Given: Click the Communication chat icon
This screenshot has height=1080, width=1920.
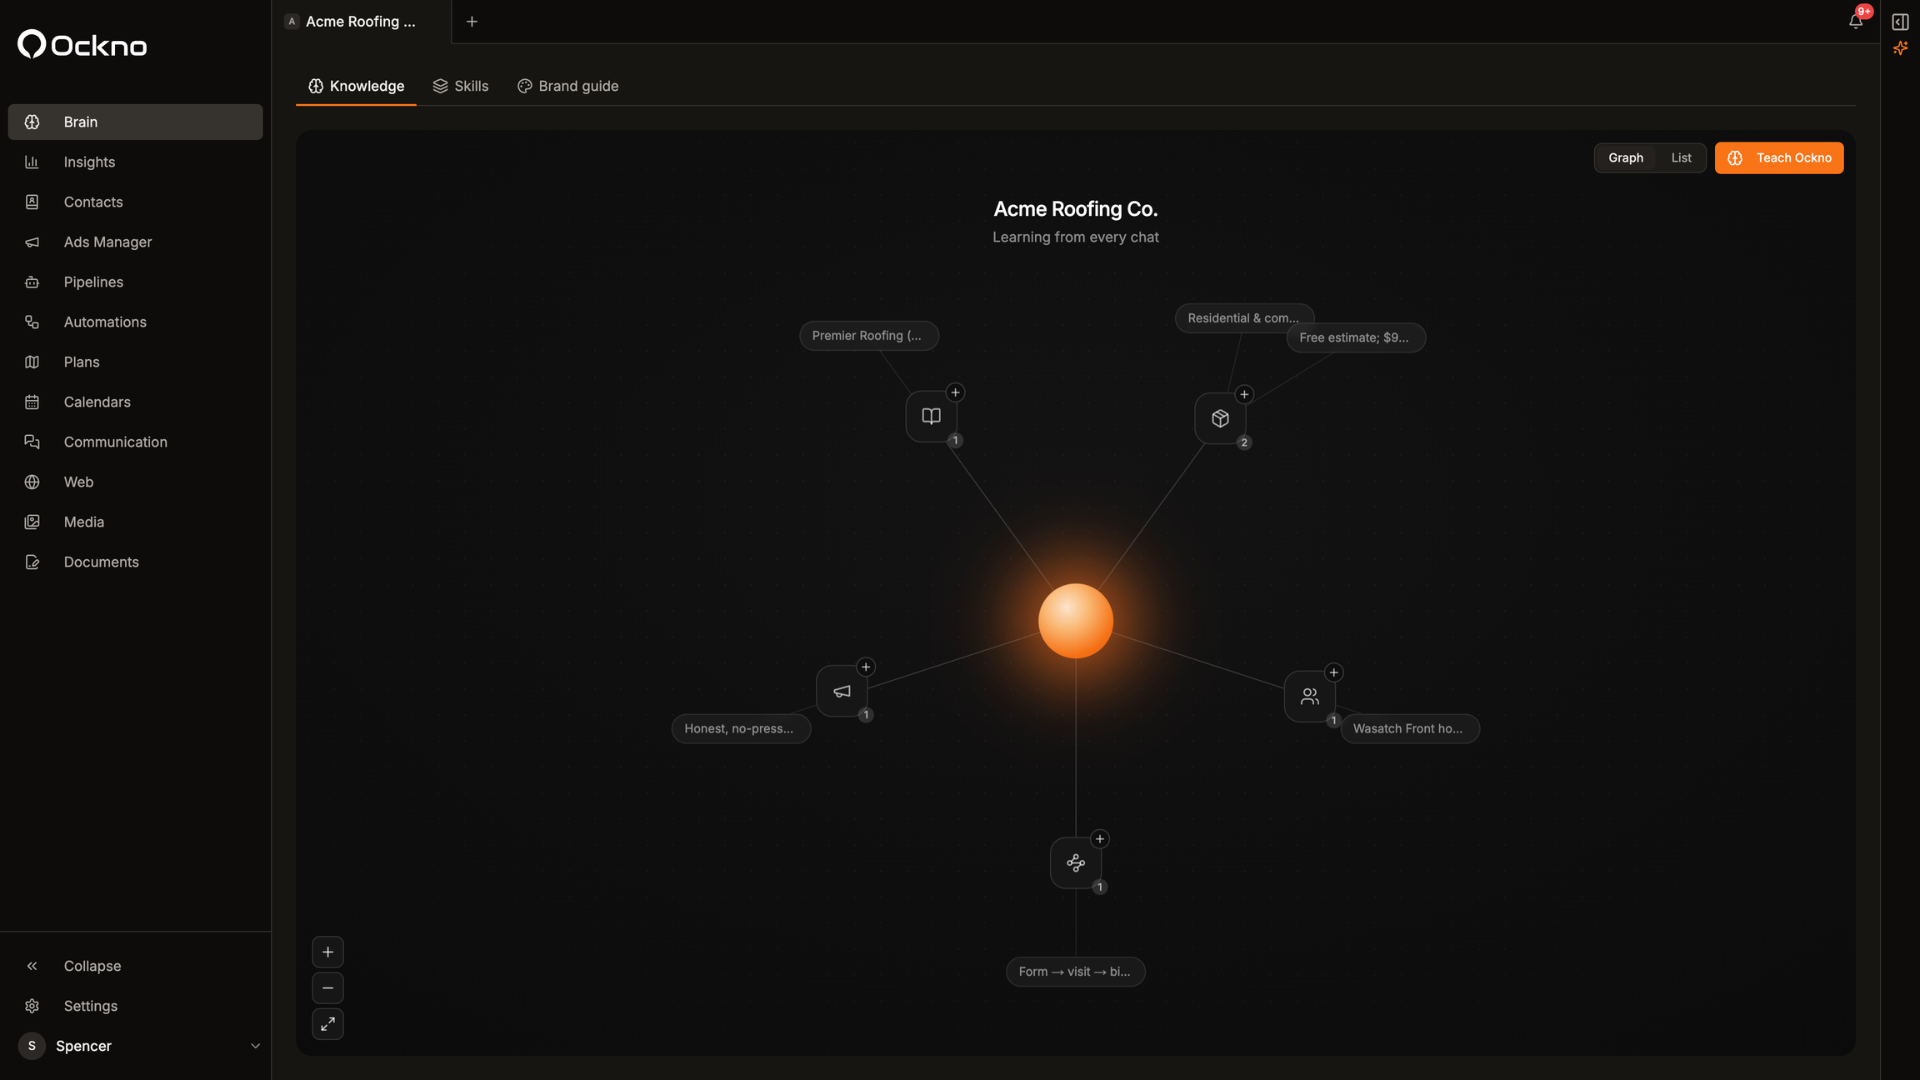Looking at the screenshot, I should [32, 442].
